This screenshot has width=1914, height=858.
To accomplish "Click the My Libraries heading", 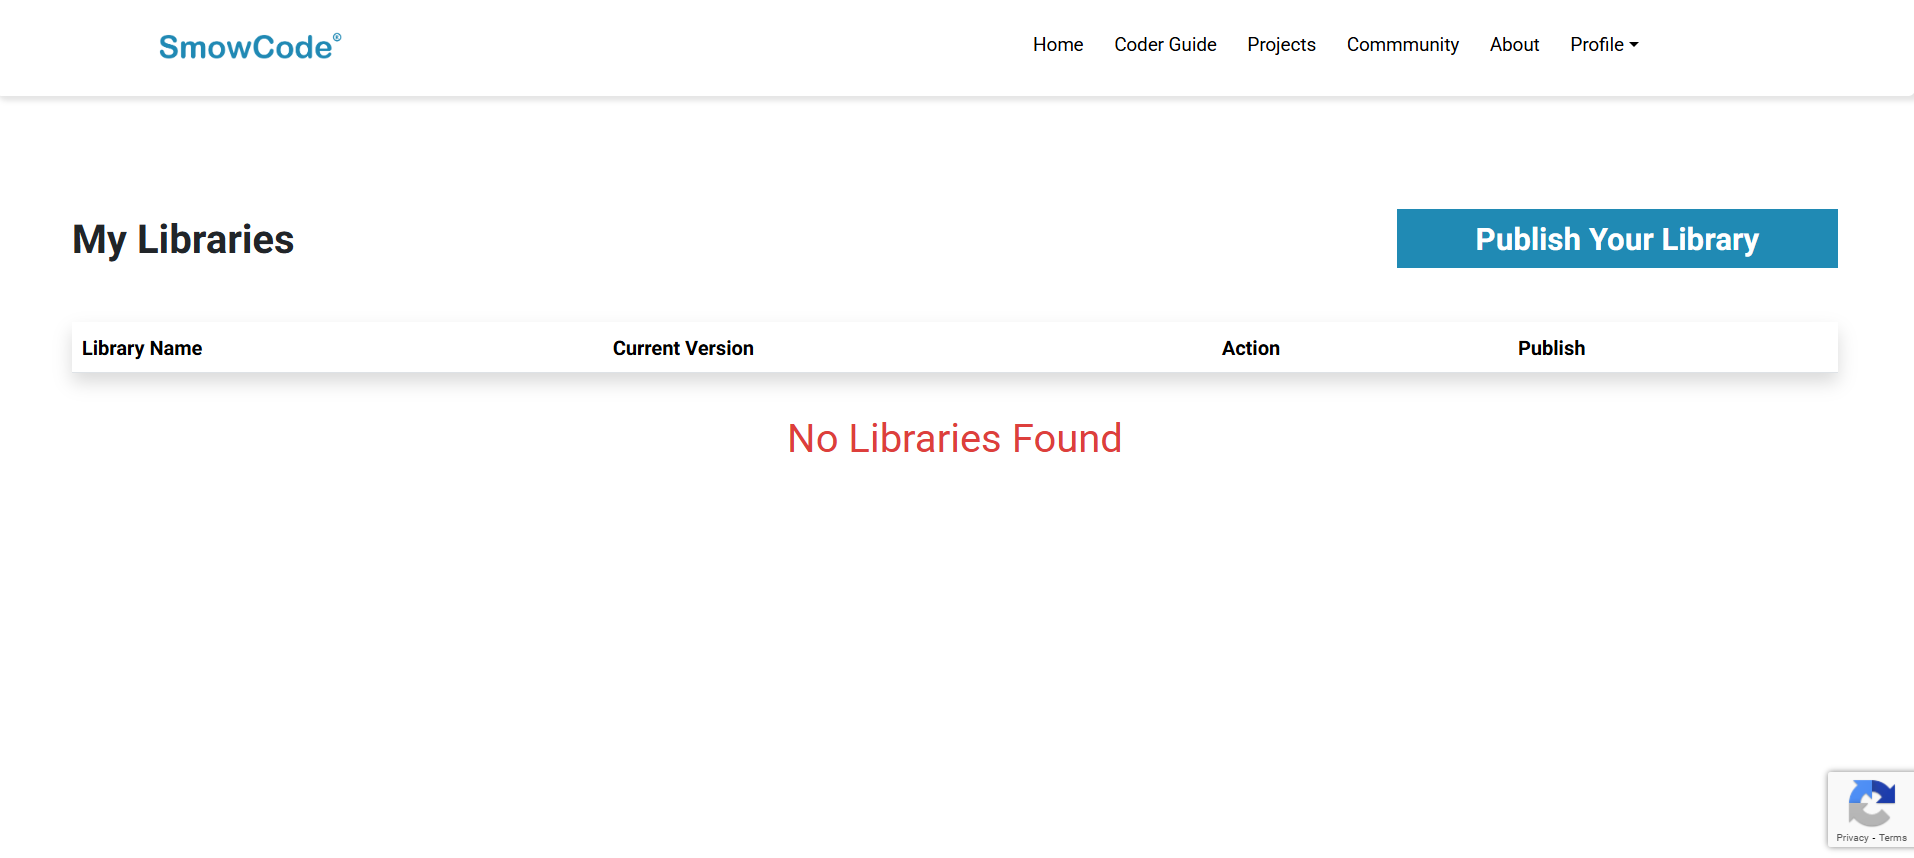I will 183,239.
